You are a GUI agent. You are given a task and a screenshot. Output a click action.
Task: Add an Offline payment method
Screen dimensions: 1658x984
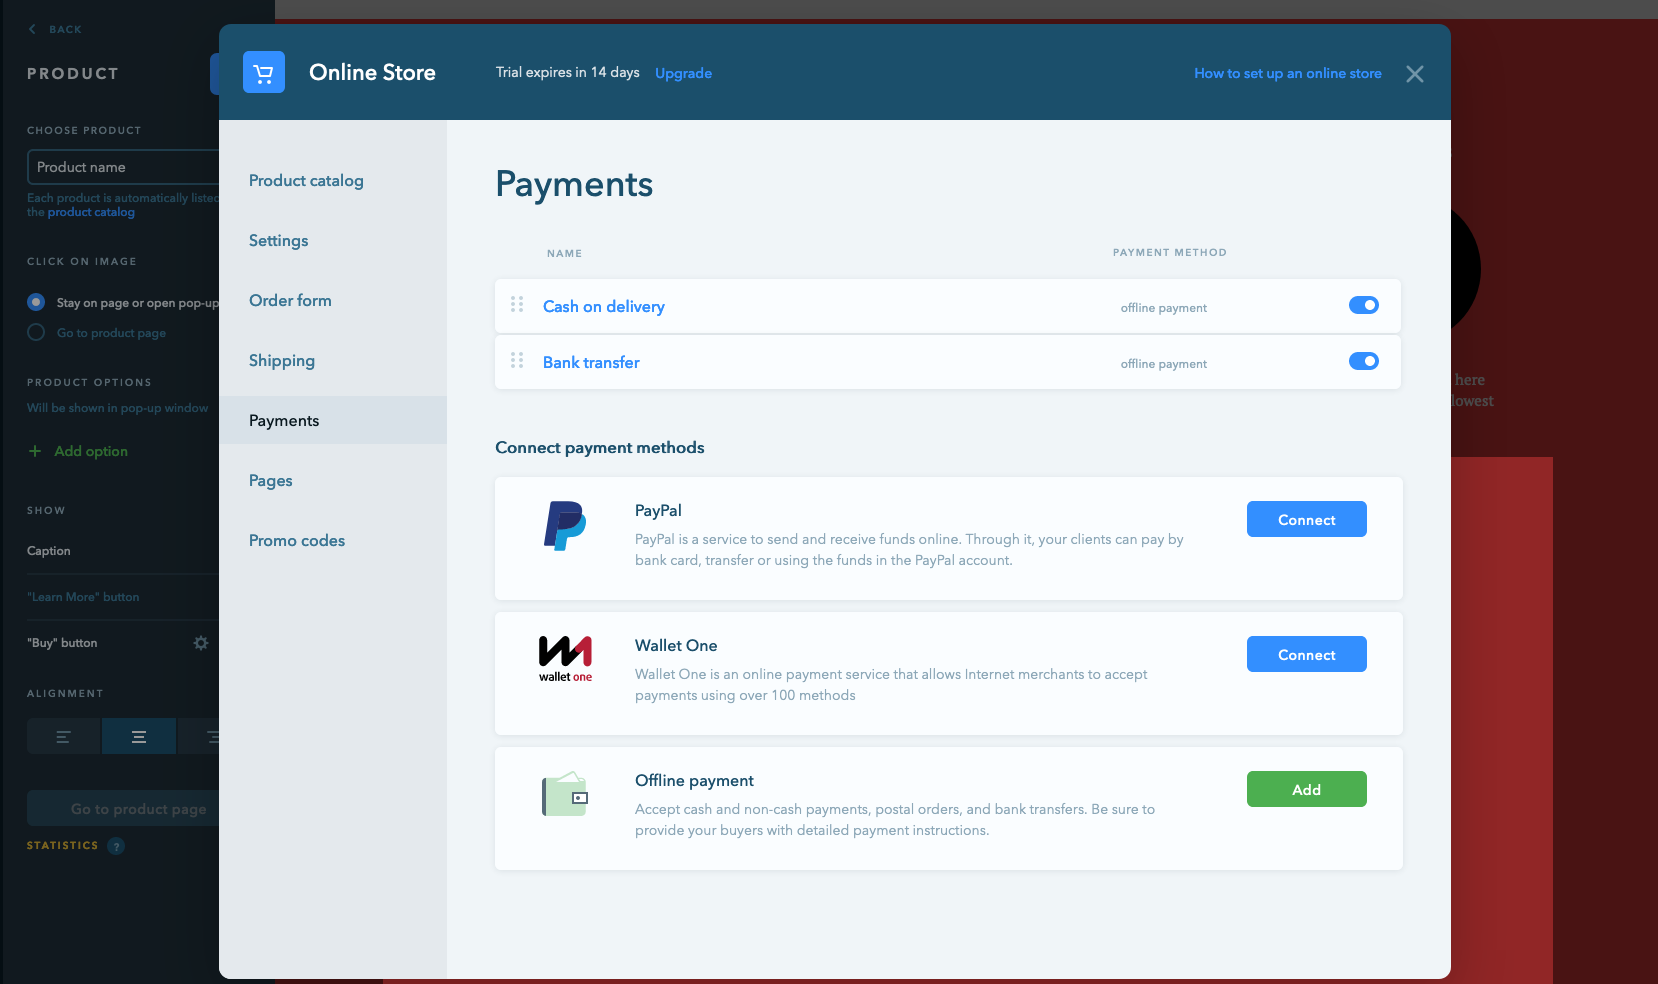1306,789
